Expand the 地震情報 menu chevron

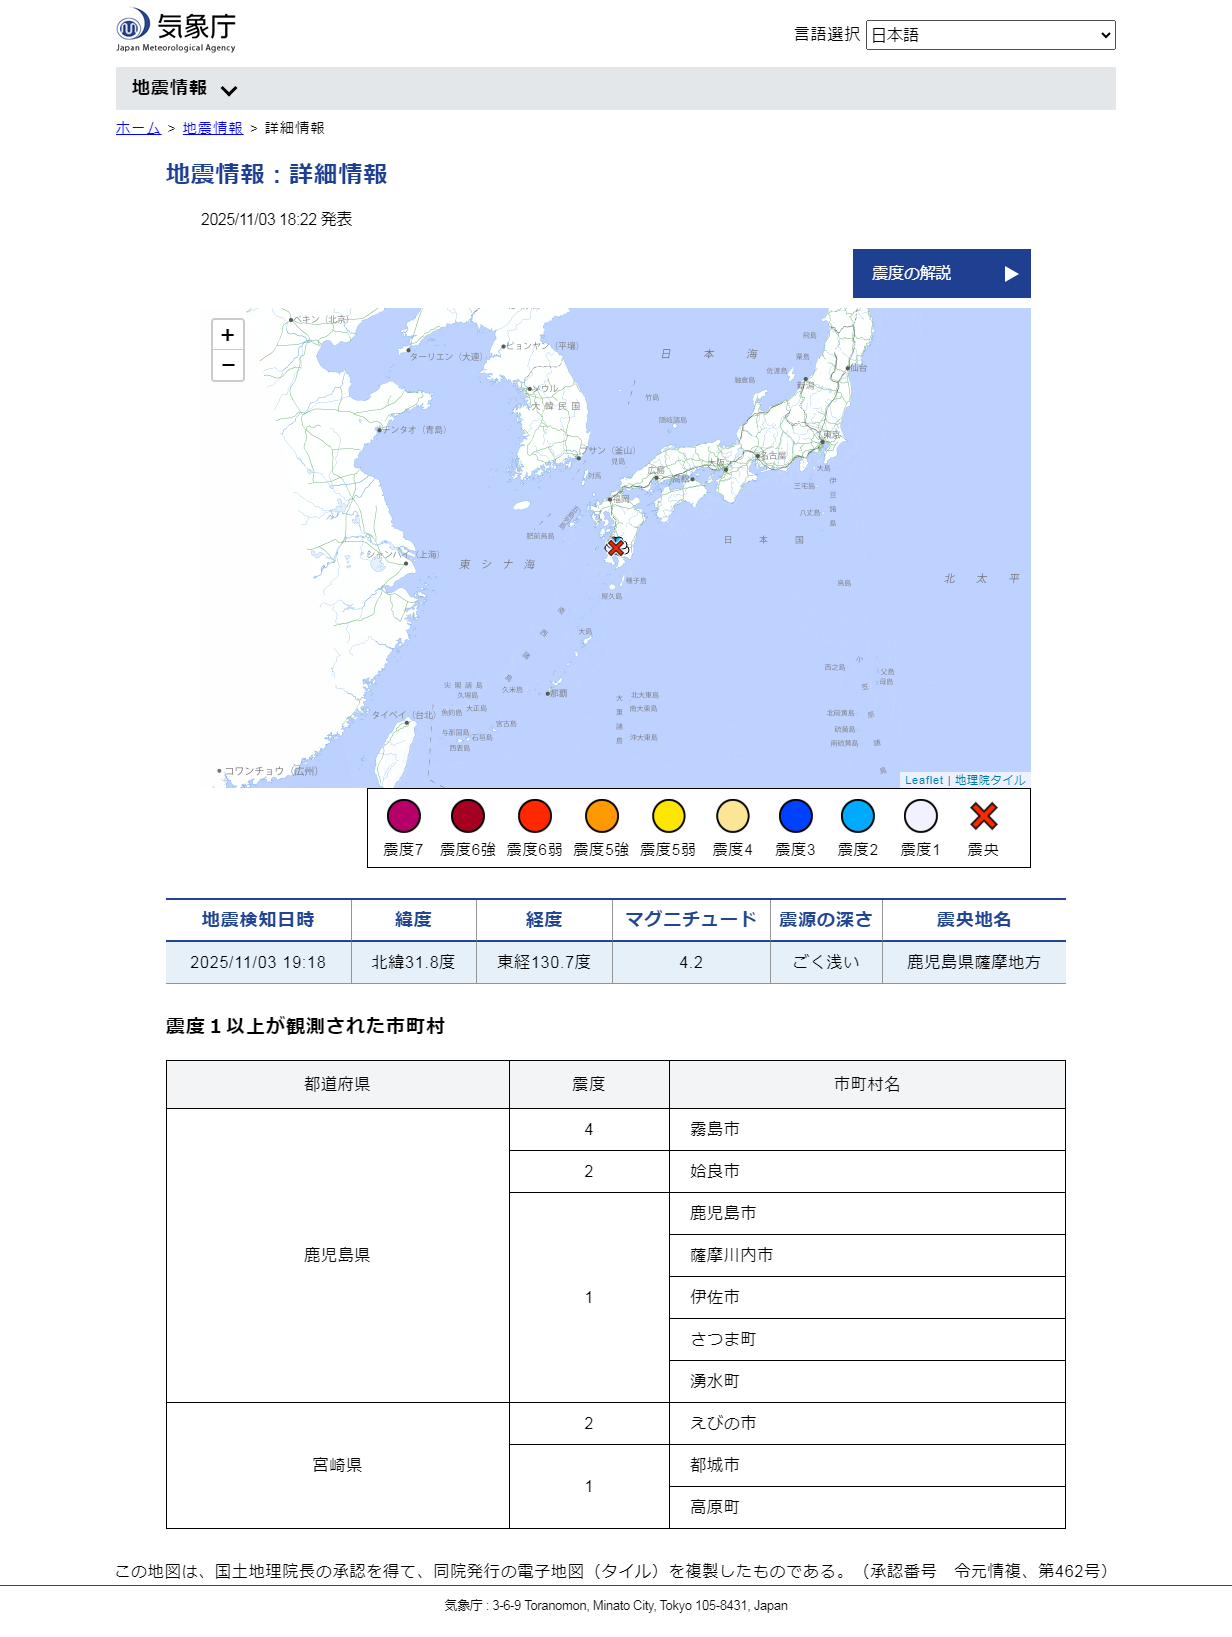tap(229, 90)
